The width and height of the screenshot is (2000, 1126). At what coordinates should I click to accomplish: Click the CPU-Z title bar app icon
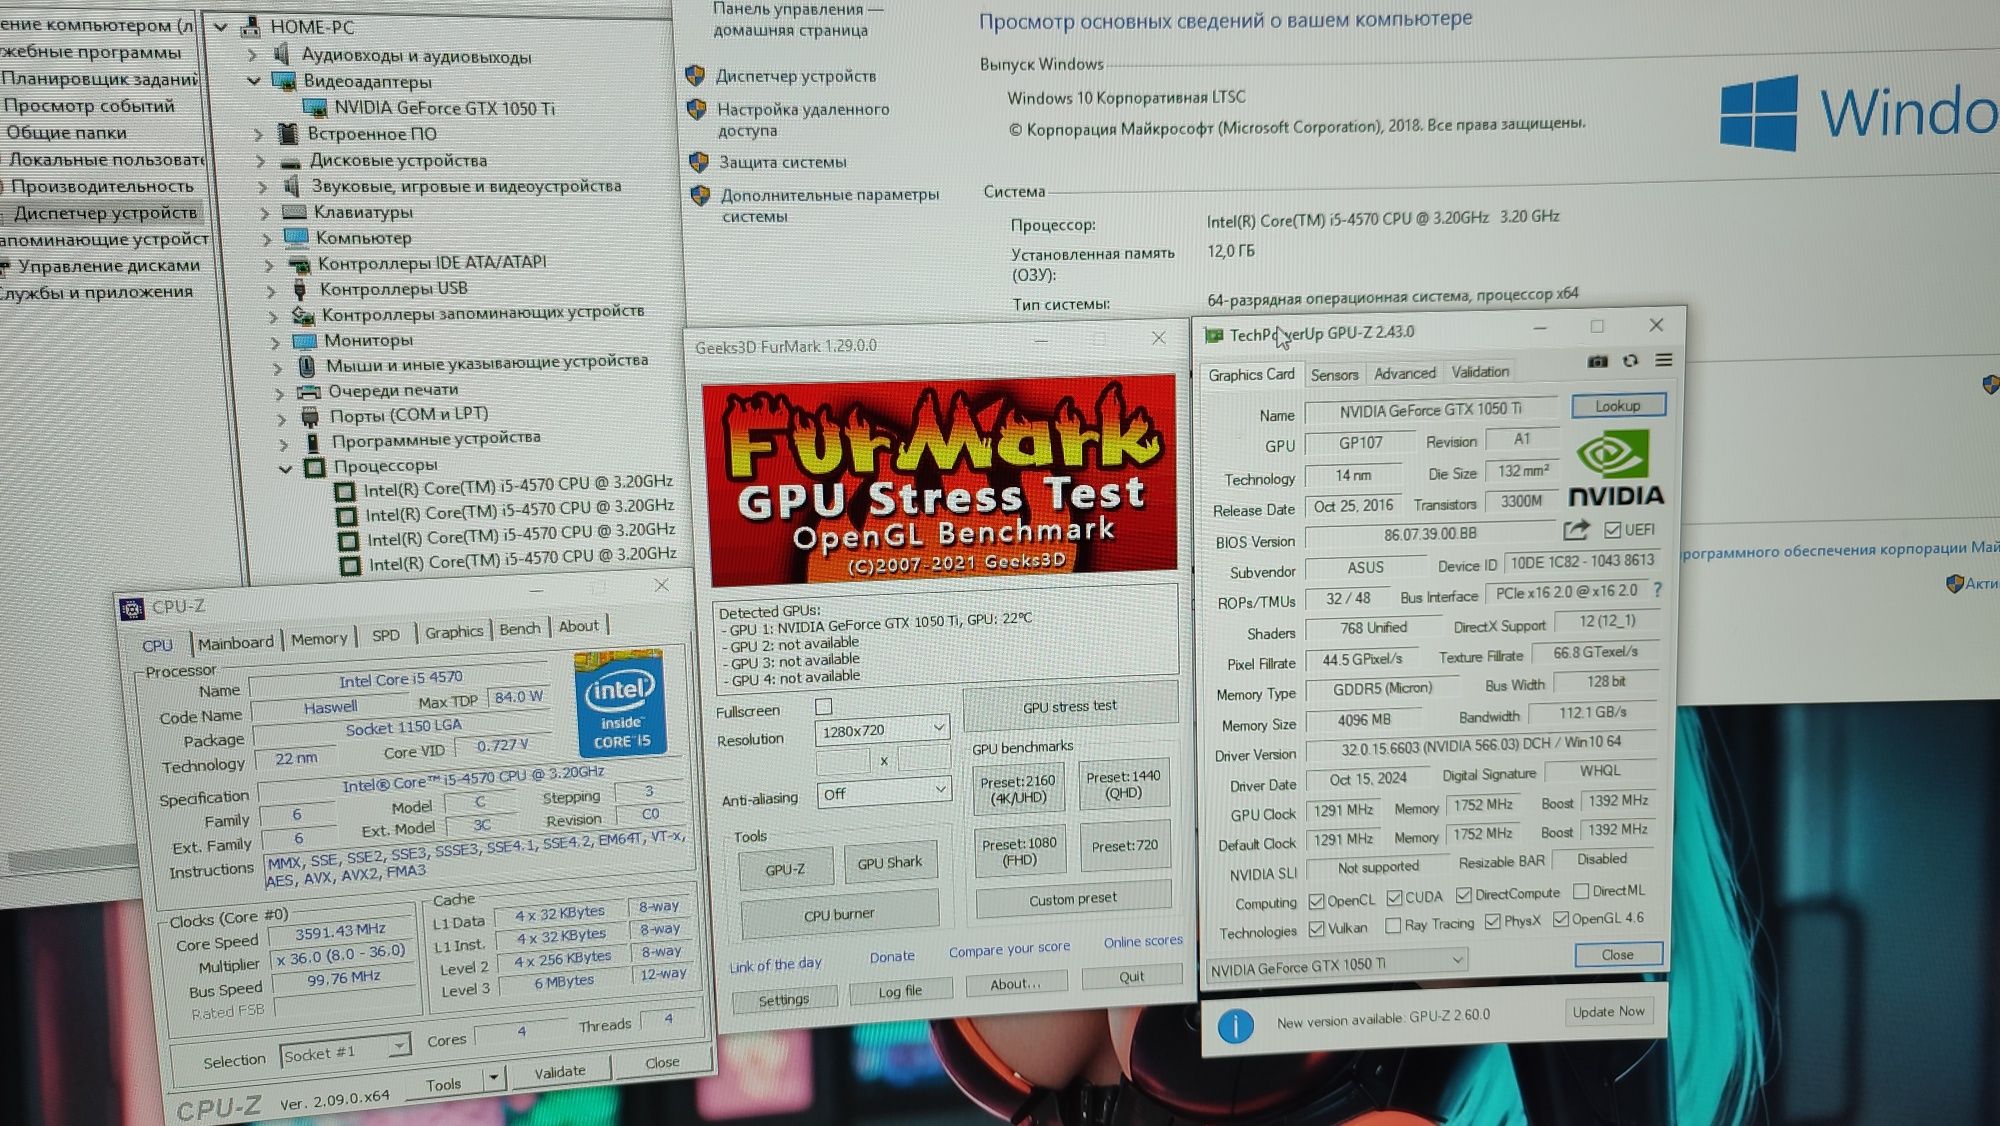point(132,608)
